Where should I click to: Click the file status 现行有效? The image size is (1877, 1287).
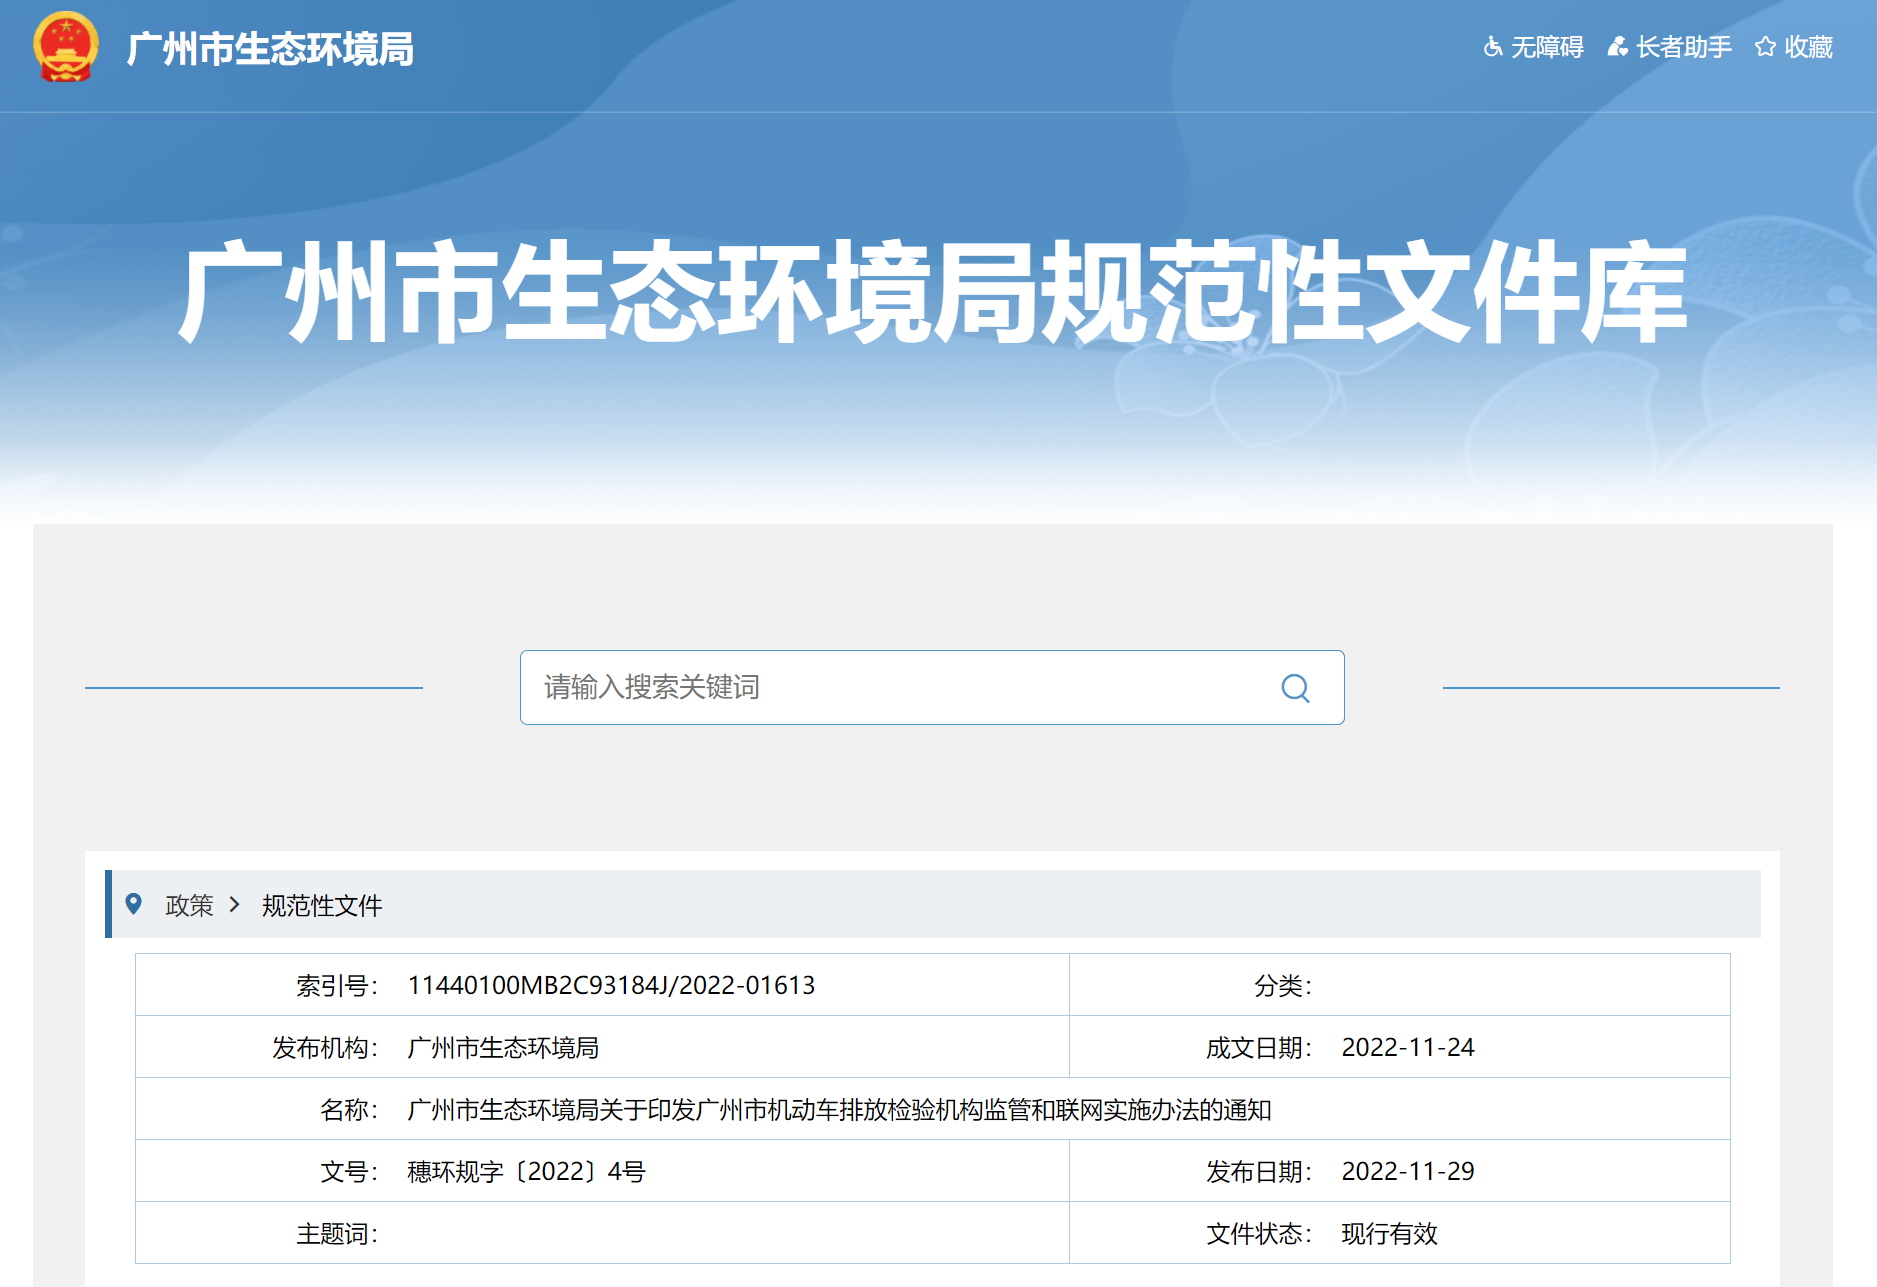click(1389, 1234)
